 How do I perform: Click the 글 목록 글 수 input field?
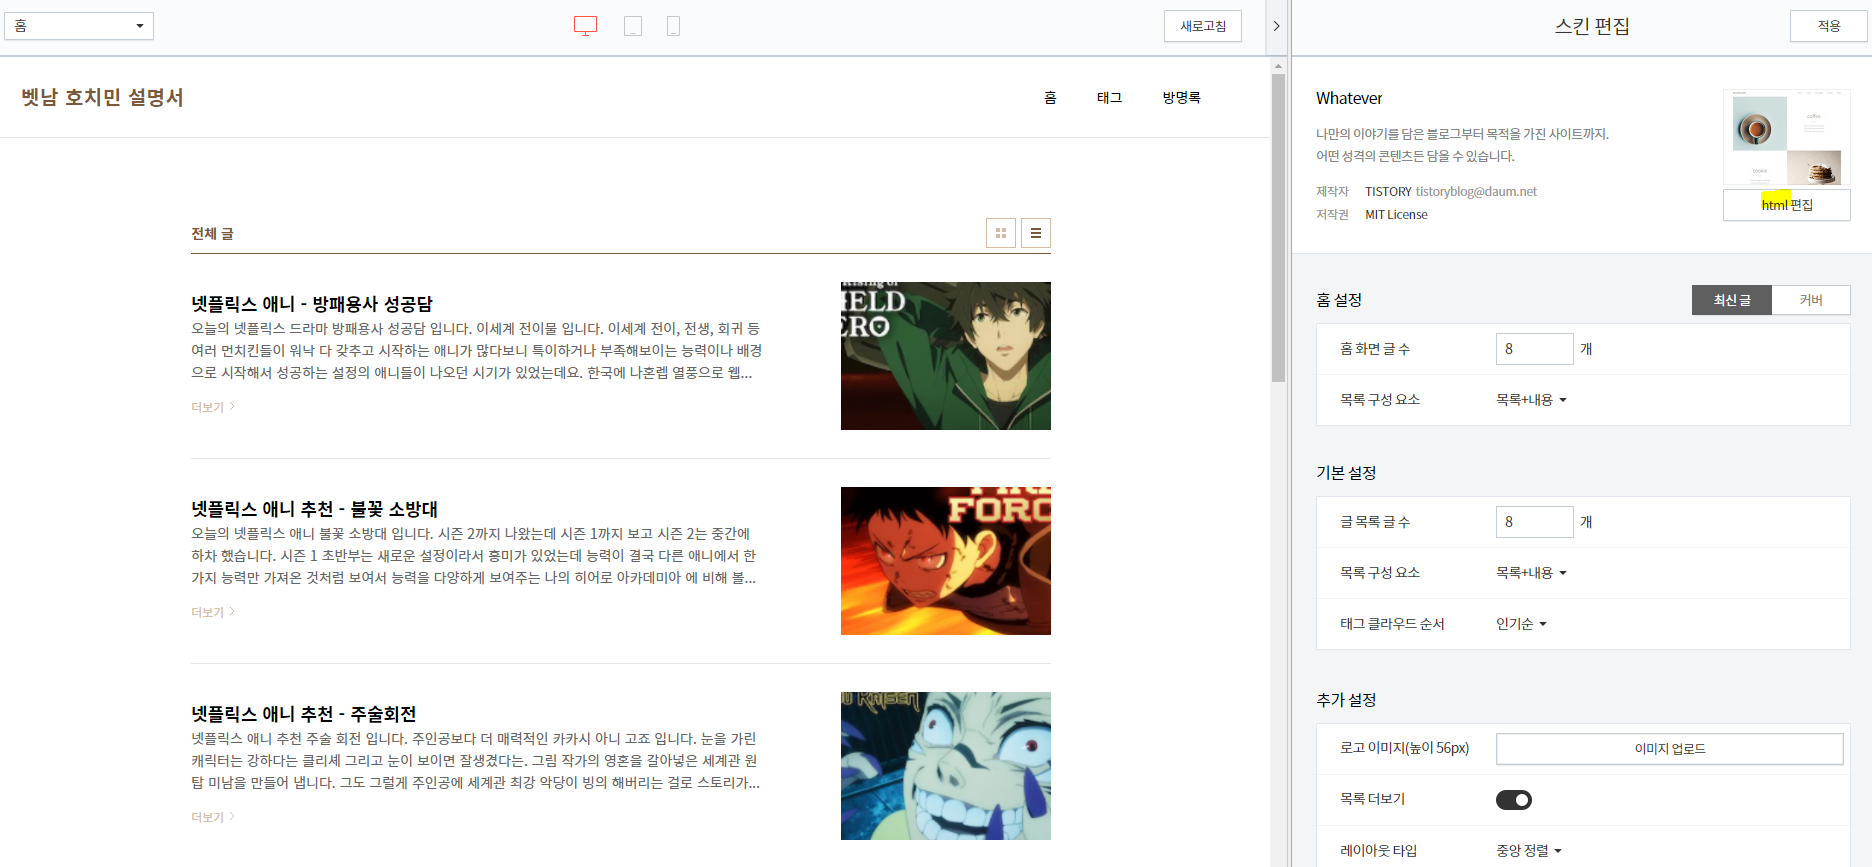(1535, 522)
